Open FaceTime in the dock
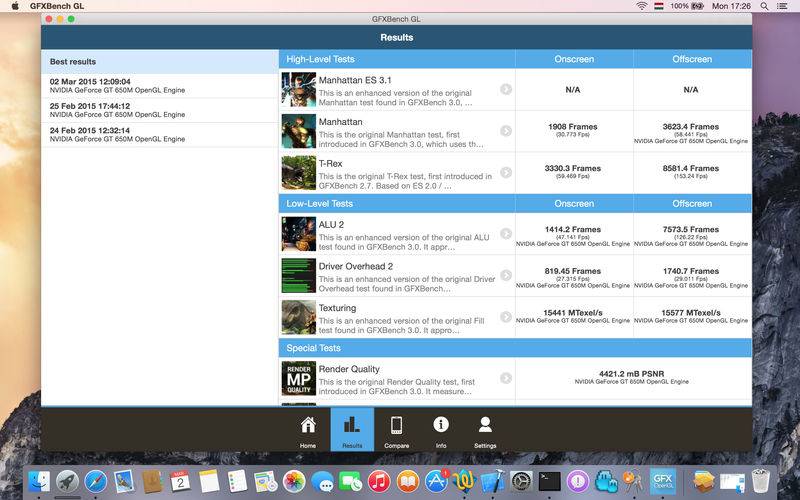800x500 pixels. [x=351, y=481]
